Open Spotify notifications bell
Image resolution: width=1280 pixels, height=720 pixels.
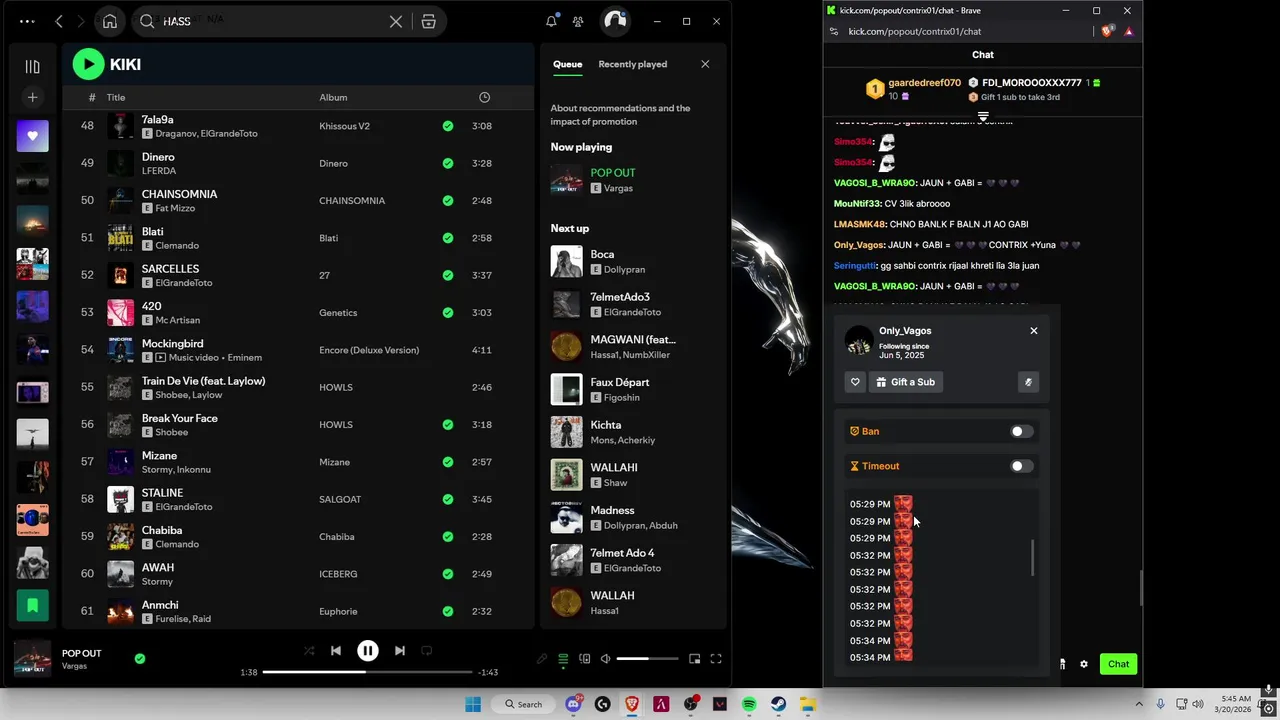551,21
